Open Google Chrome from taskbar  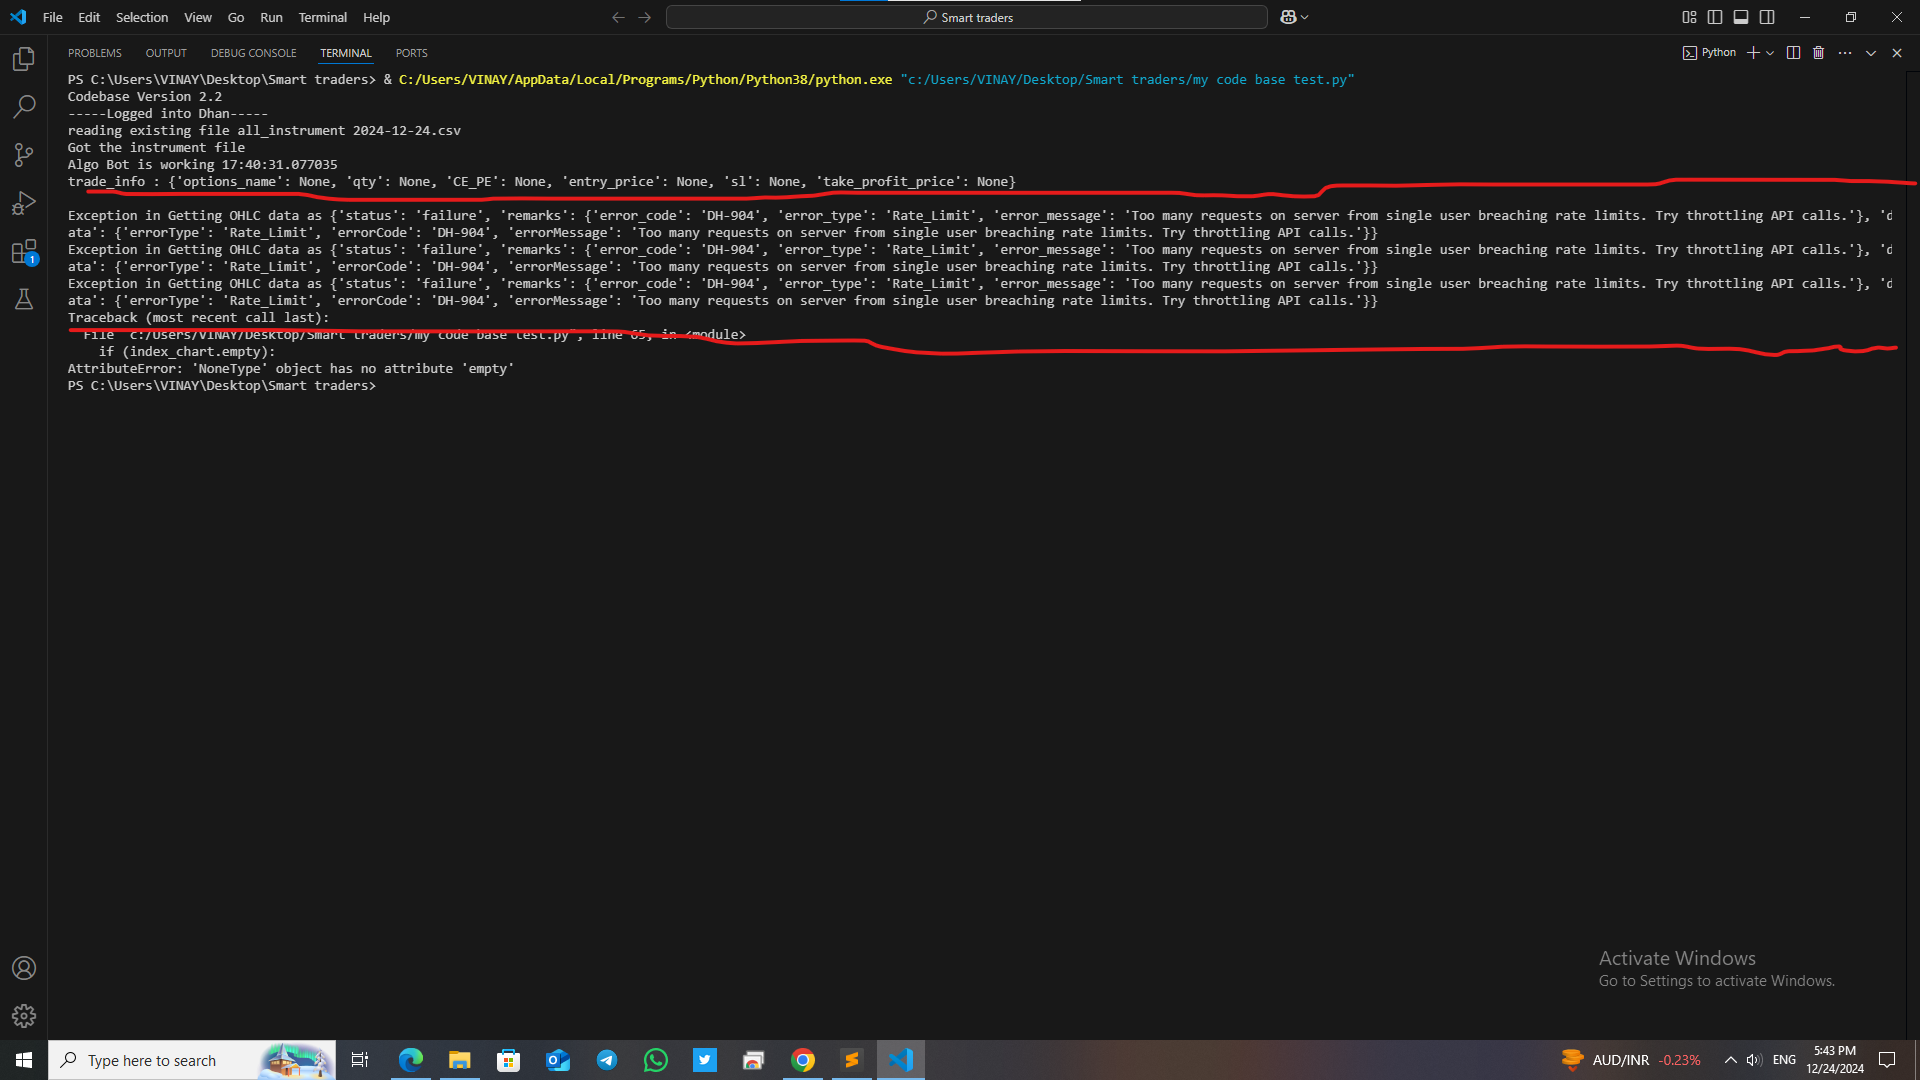point(803,1060)
